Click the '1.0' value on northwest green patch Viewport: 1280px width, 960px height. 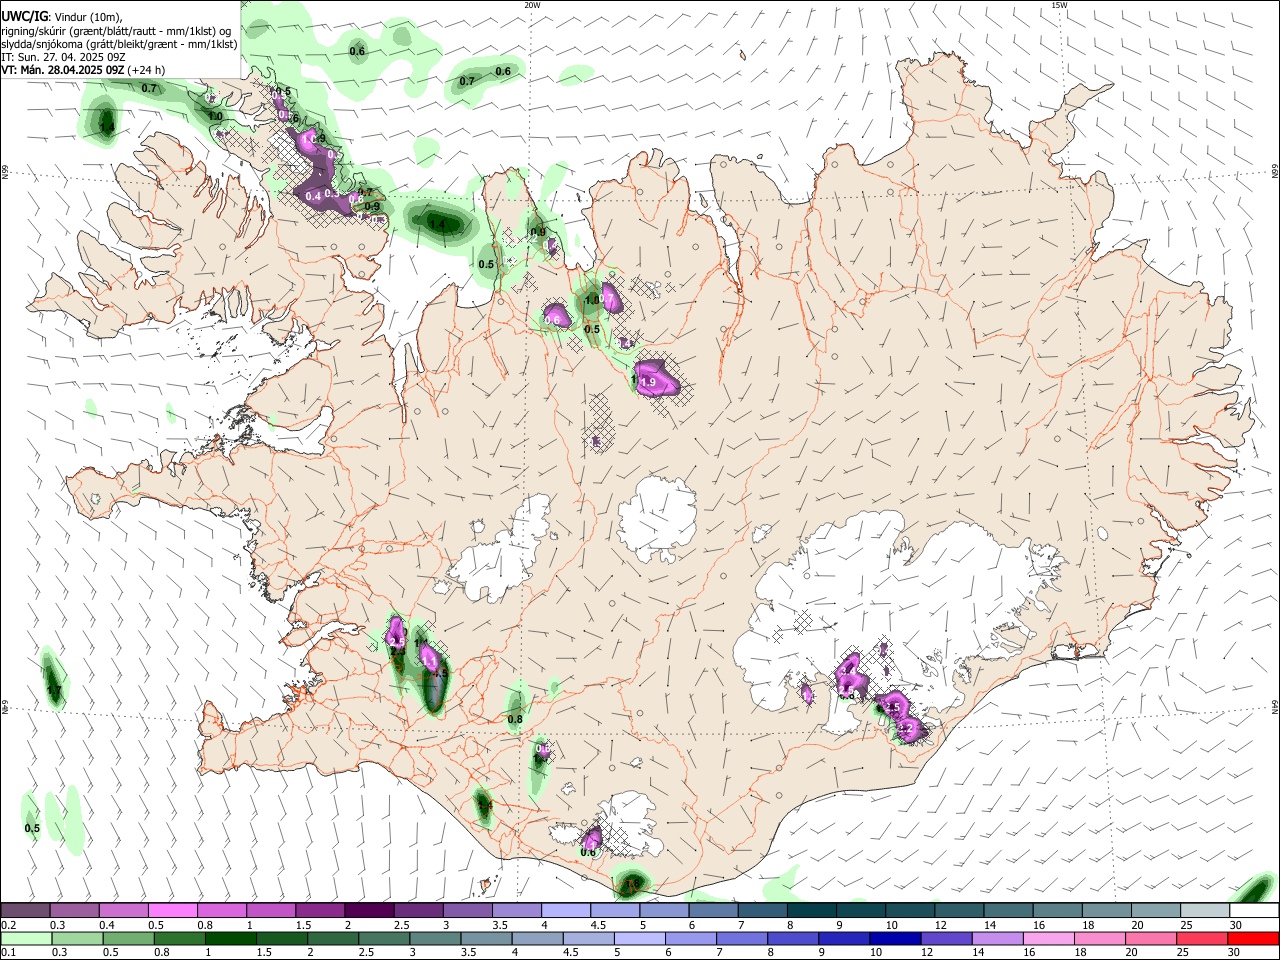[x=215, y=116]
